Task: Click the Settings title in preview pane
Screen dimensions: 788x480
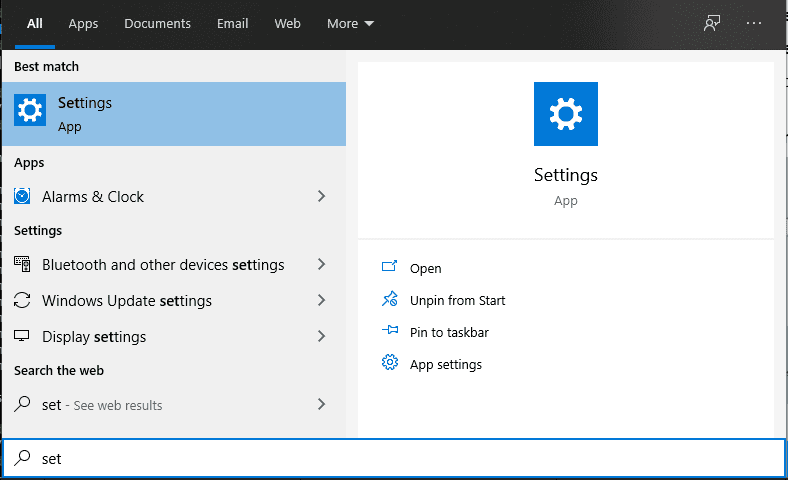Action: [565, 175]
